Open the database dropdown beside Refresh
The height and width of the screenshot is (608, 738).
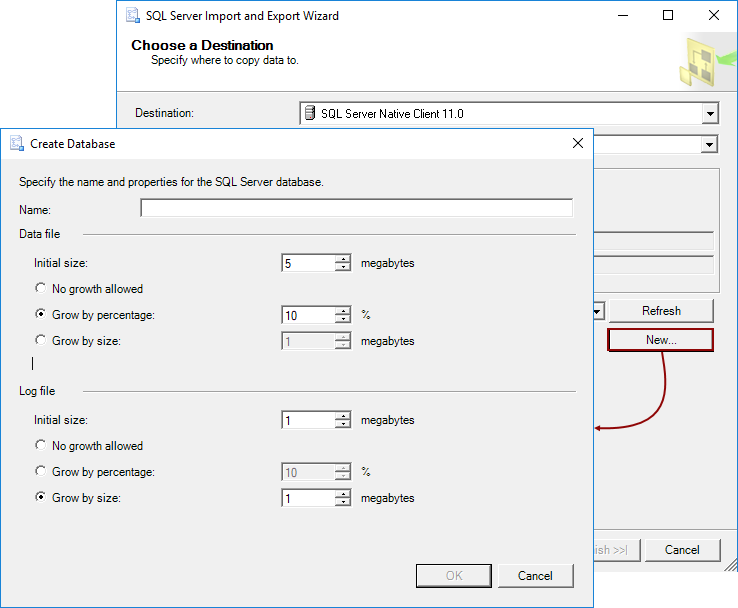point(598,311)
